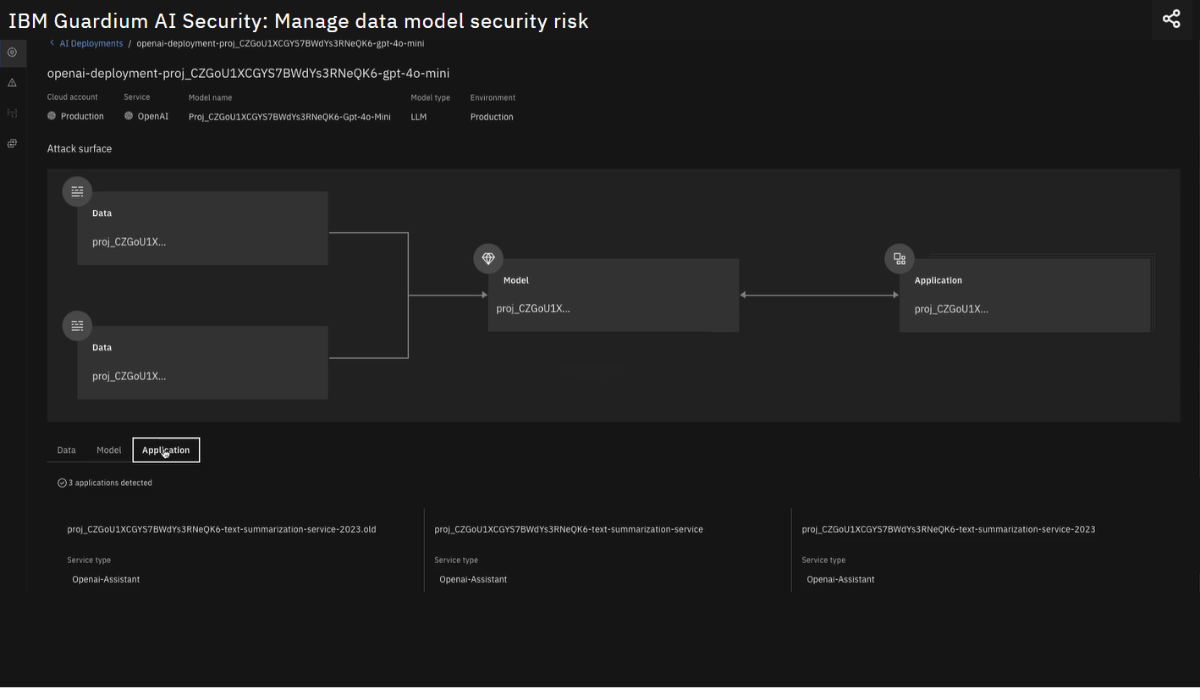
Task: Click the Model node diamond icon
Action: pyautogui.click(x=488, y=258)
